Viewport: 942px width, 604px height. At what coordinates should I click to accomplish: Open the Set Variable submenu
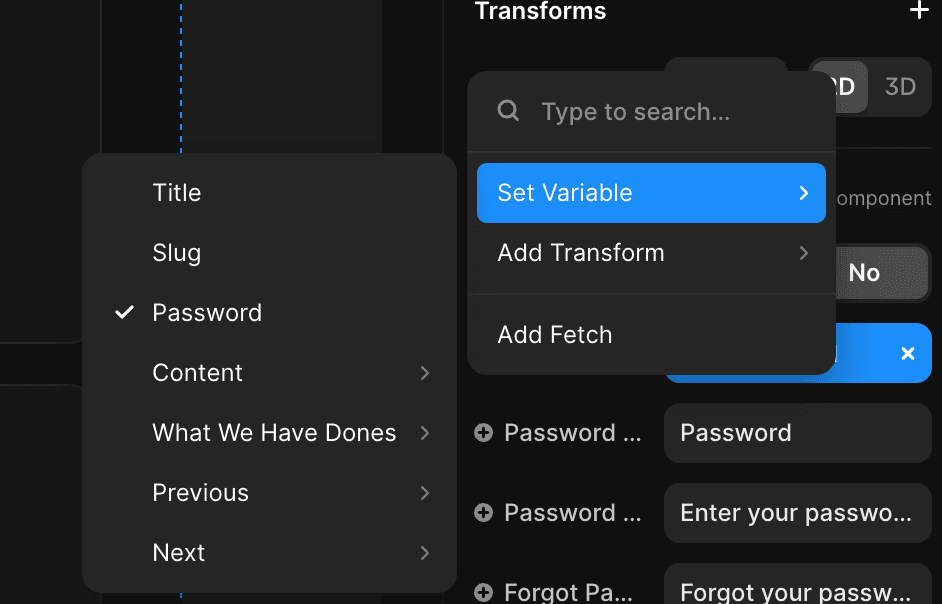point(651,193)
